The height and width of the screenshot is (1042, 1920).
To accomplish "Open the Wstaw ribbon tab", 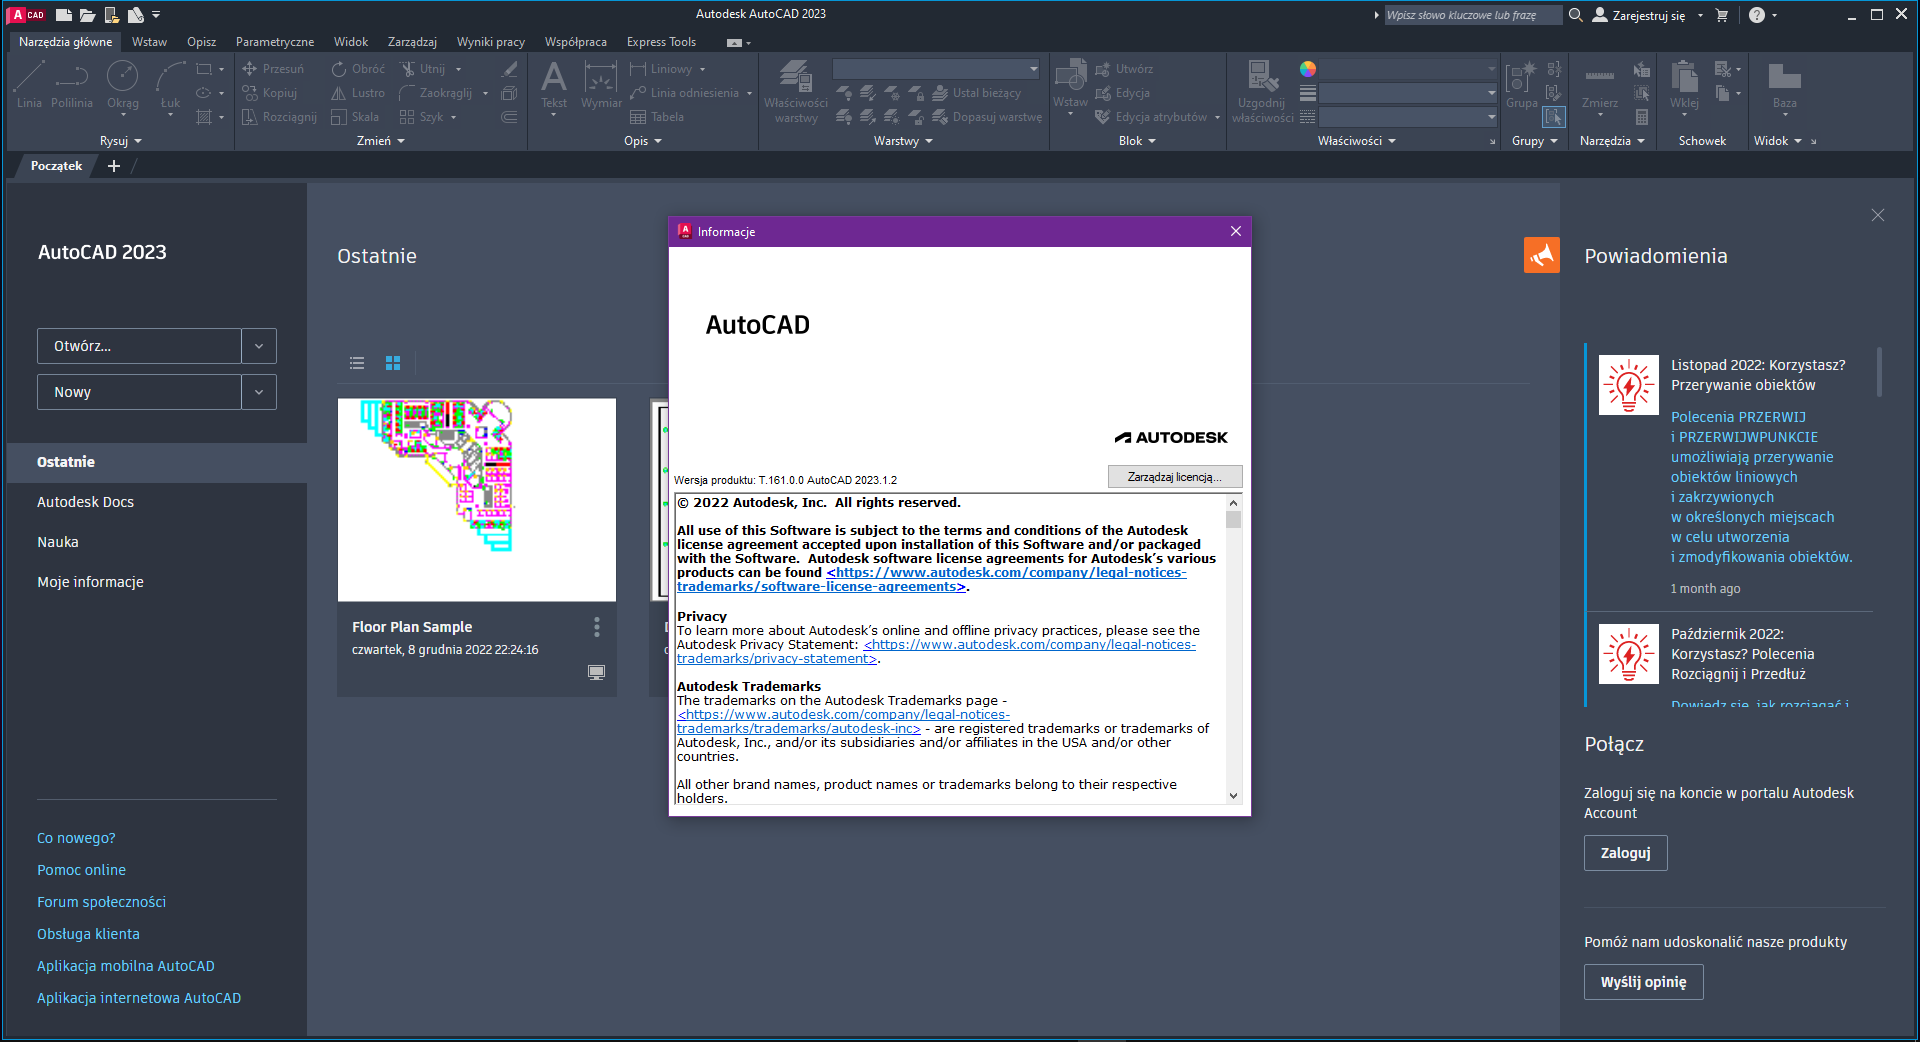I will (149, 42).
